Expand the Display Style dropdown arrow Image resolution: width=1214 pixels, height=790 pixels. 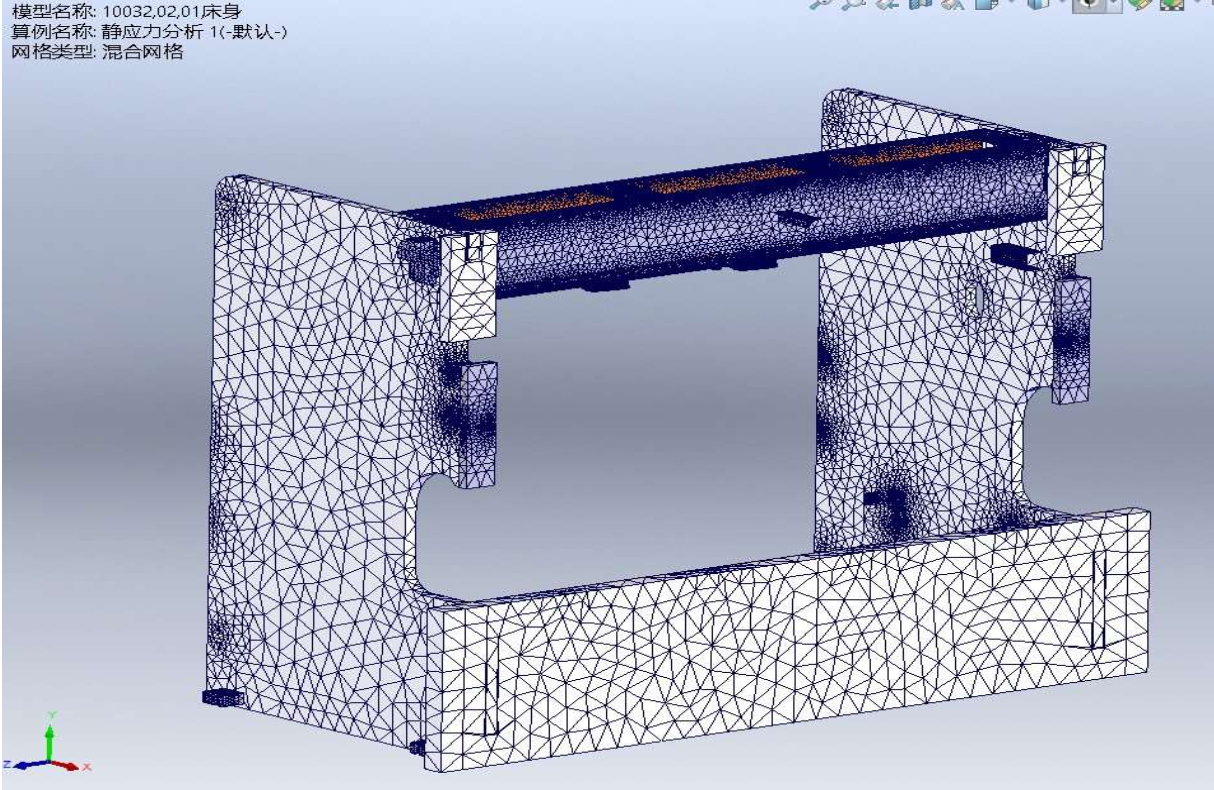tap(1063, 4)
